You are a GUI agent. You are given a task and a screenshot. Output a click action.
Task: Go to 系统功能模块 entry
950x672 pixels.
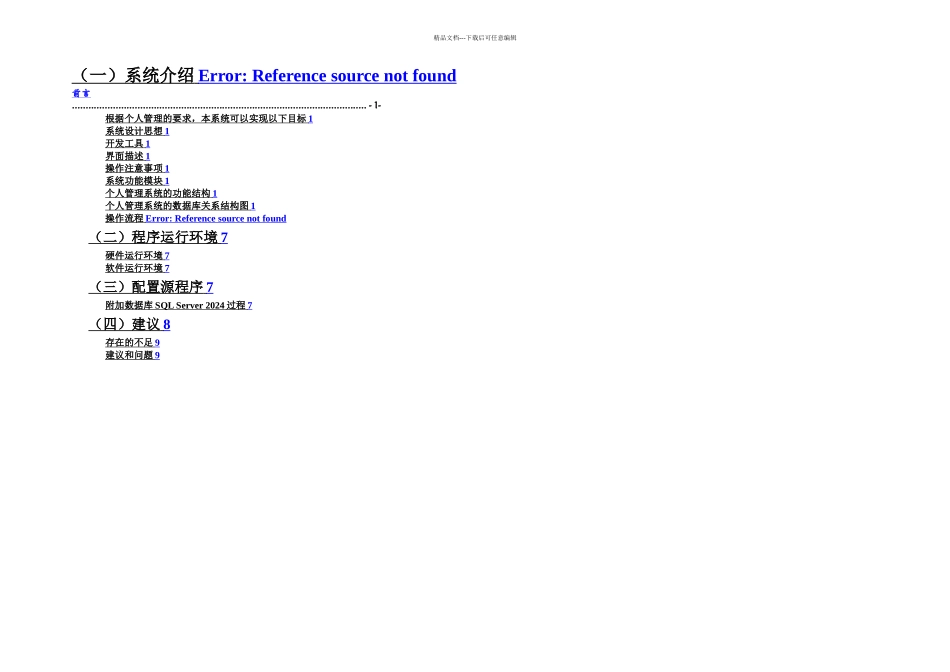[x=138, y=181]
